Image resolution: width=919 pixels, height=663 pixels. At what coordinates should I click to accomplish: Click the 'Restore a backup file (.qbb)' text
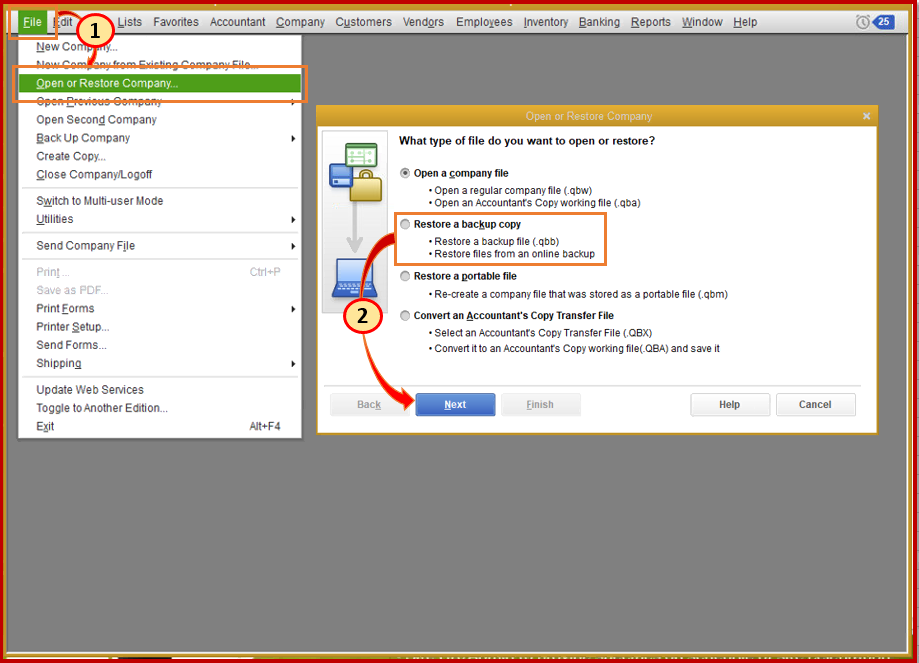pos(496,242)
